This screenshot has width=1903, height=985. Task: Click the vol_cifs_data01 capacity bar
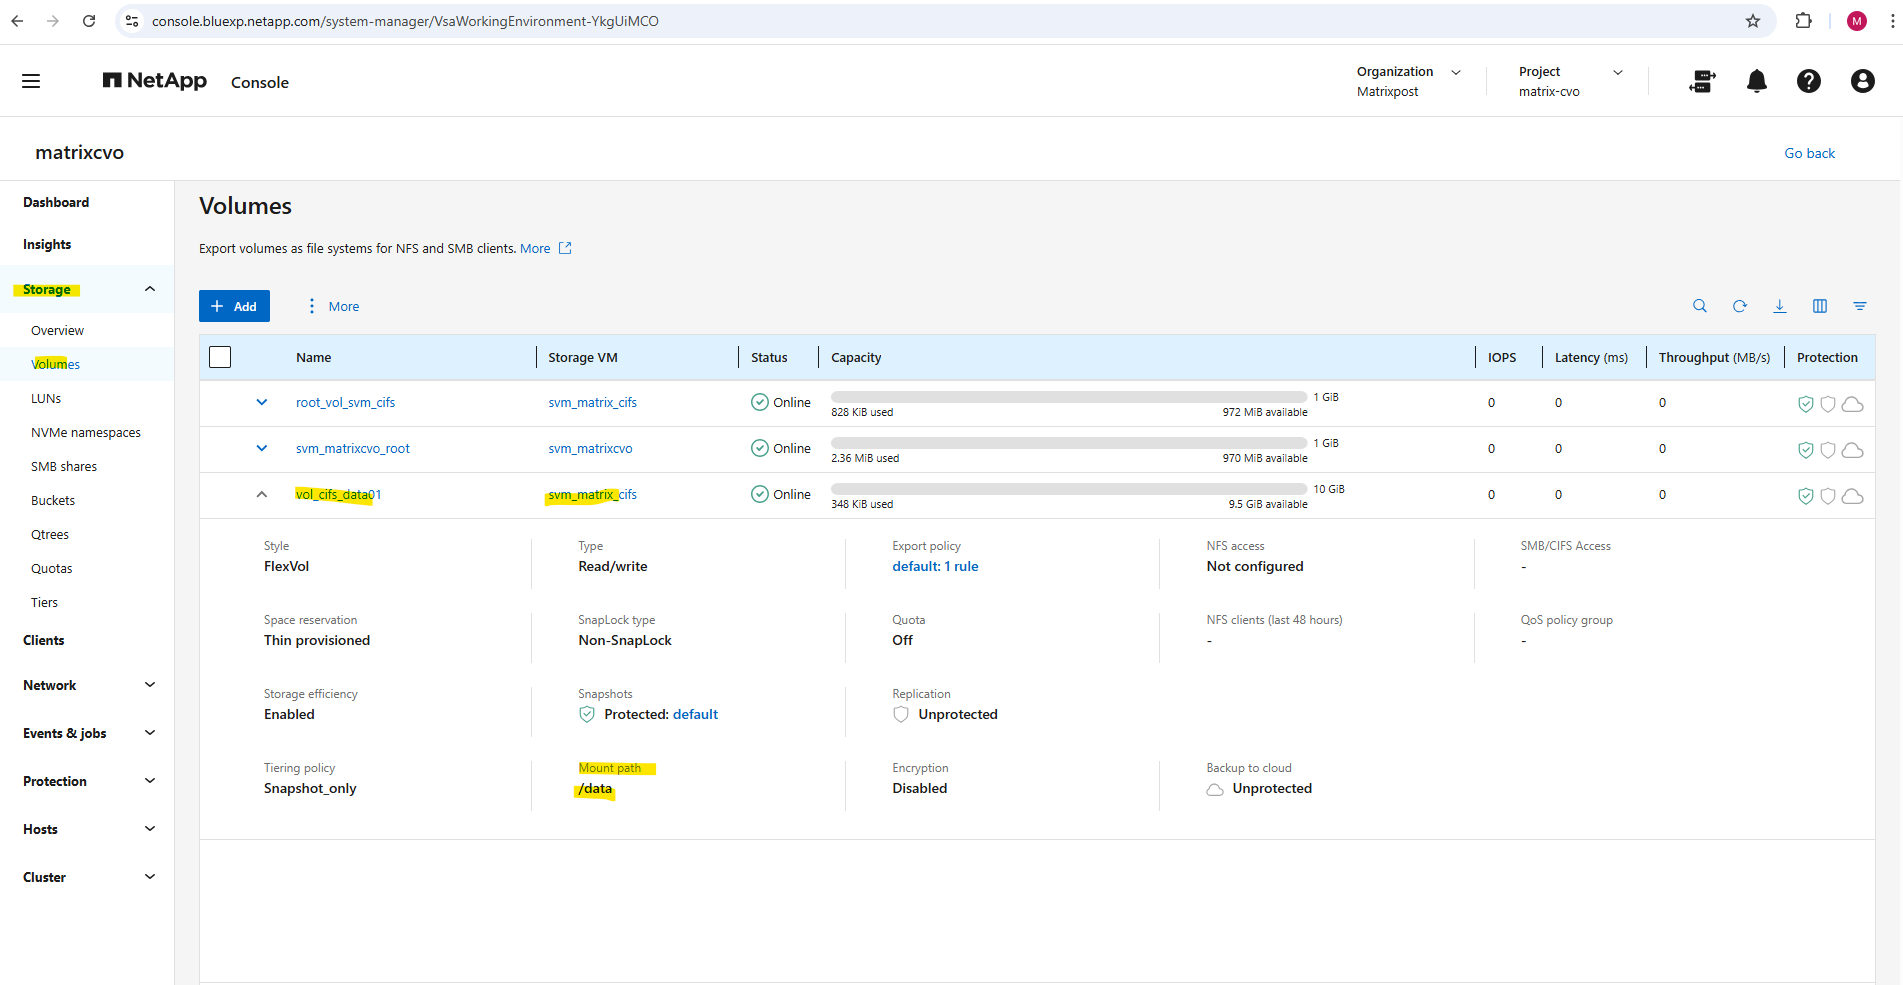coord(1068,489)
